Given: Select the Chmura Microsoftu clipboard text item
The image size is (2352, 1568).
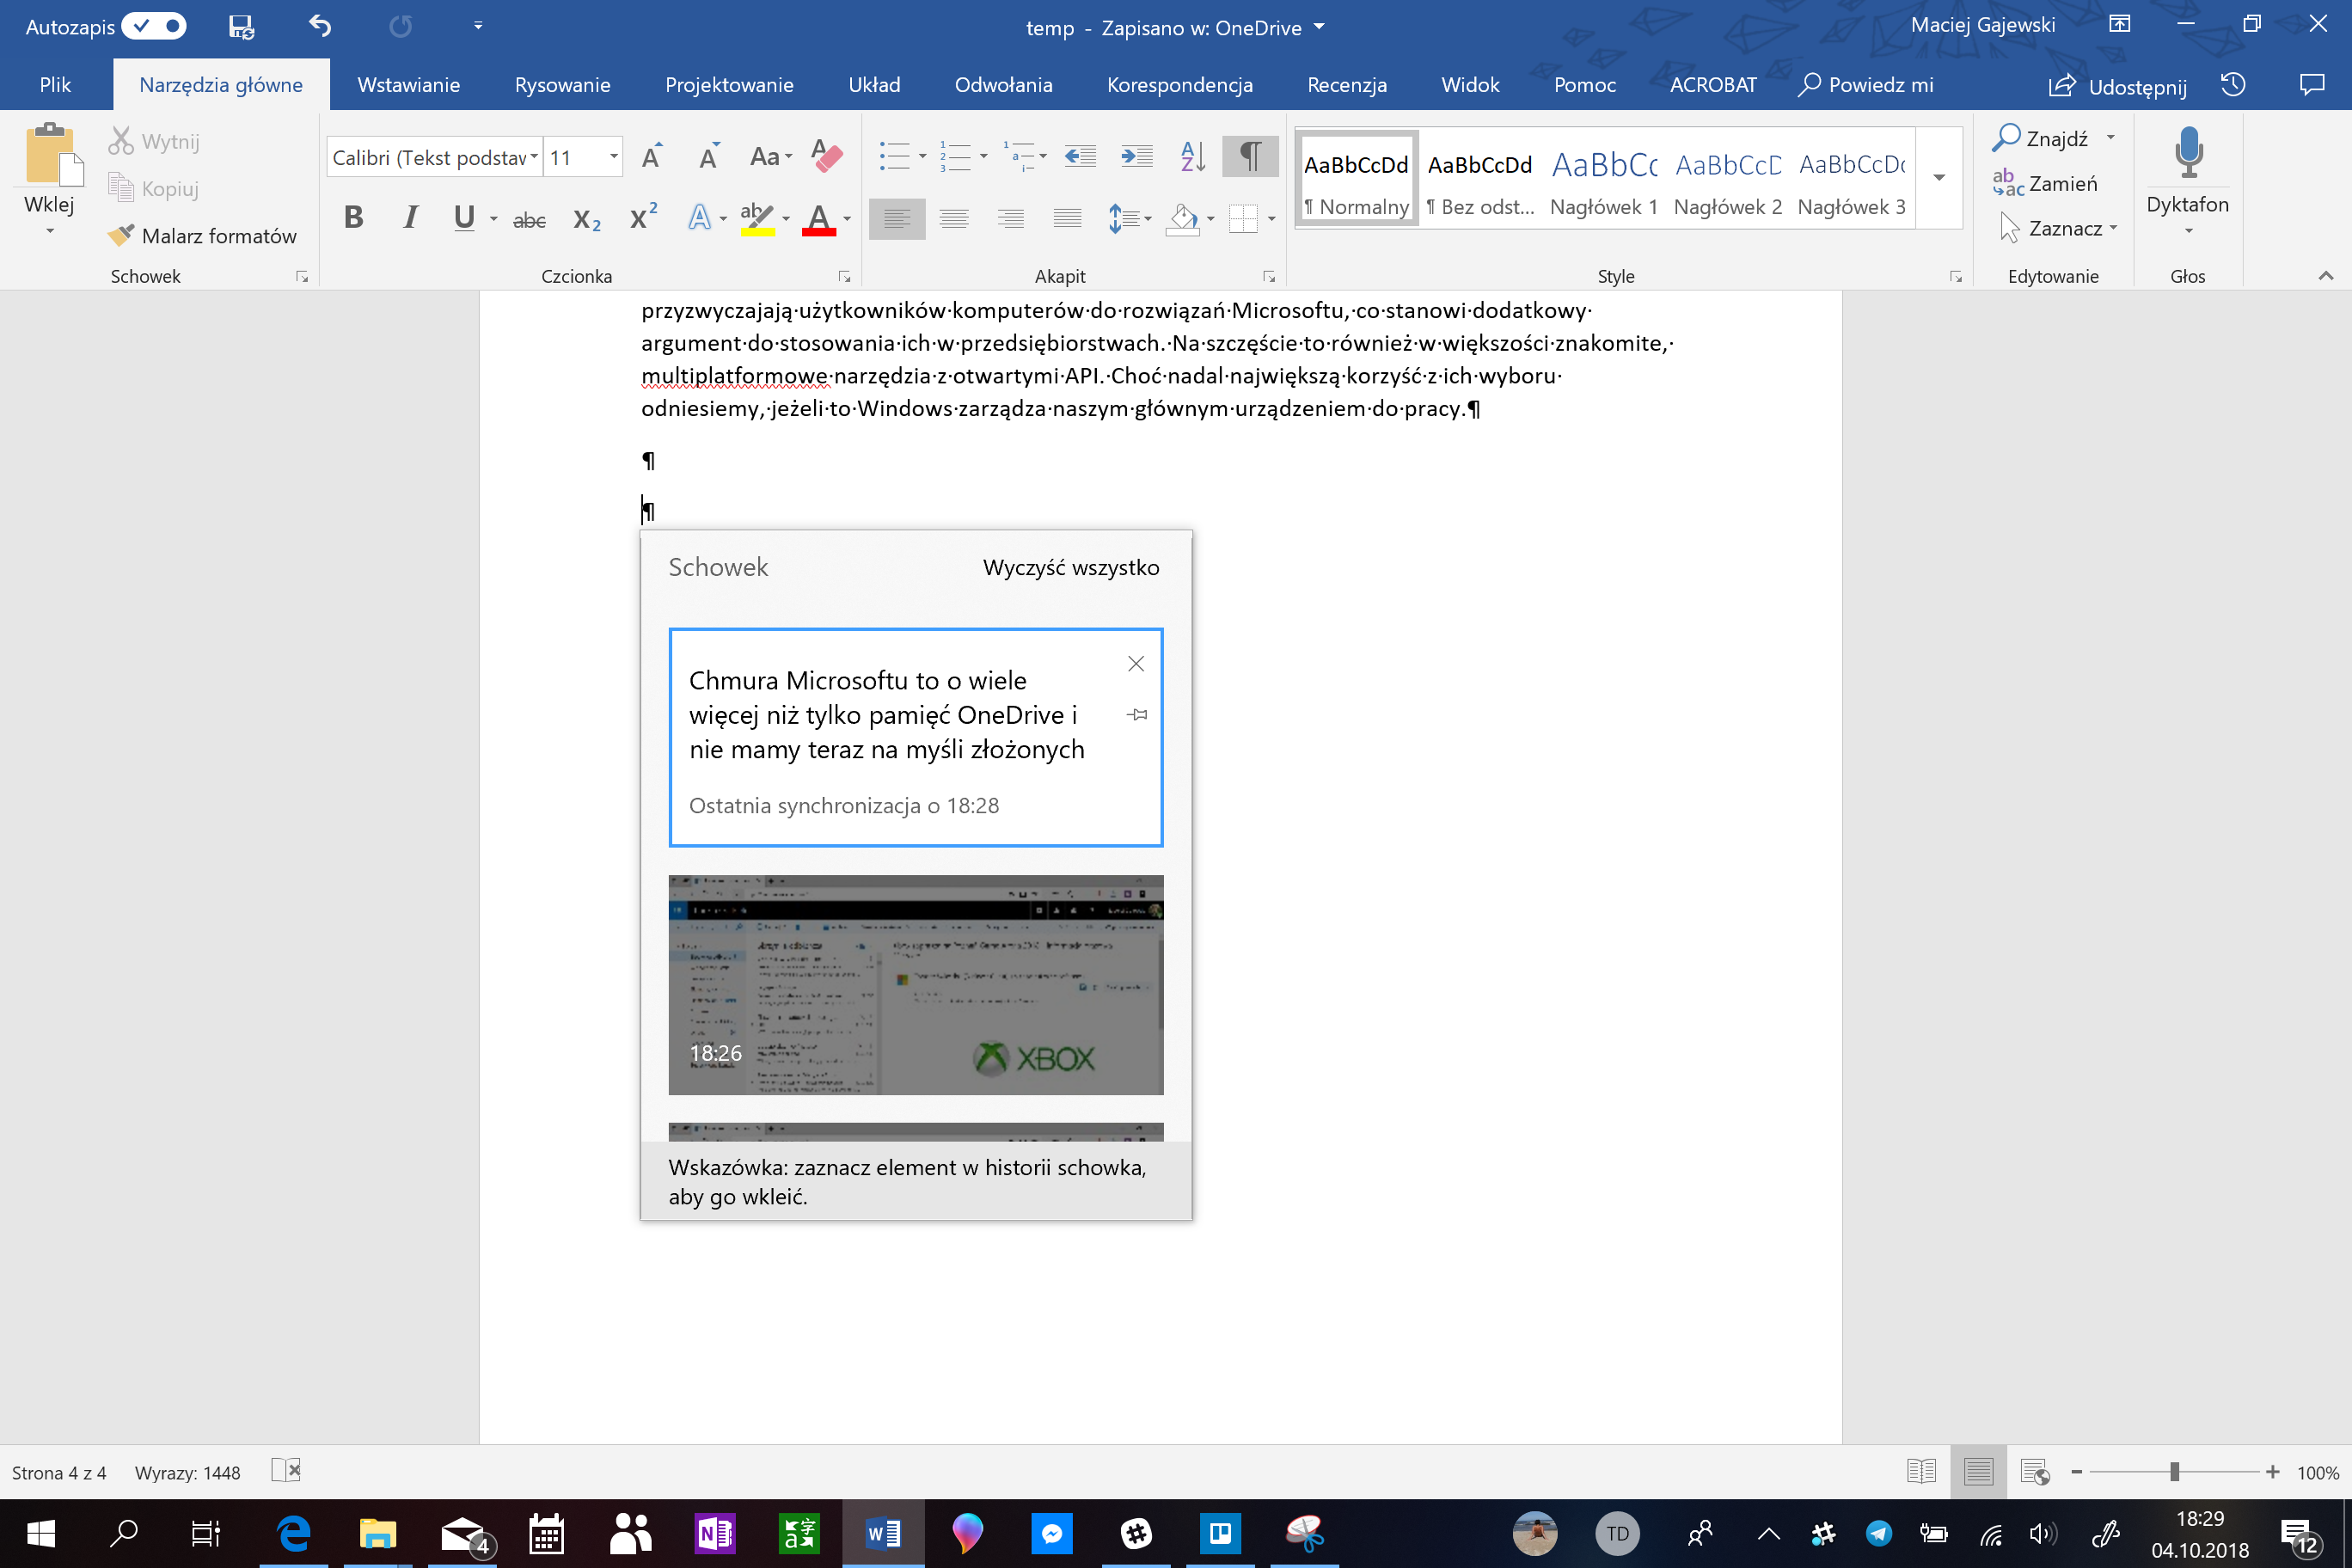Looking at the screenshot, I should point(916,738).
